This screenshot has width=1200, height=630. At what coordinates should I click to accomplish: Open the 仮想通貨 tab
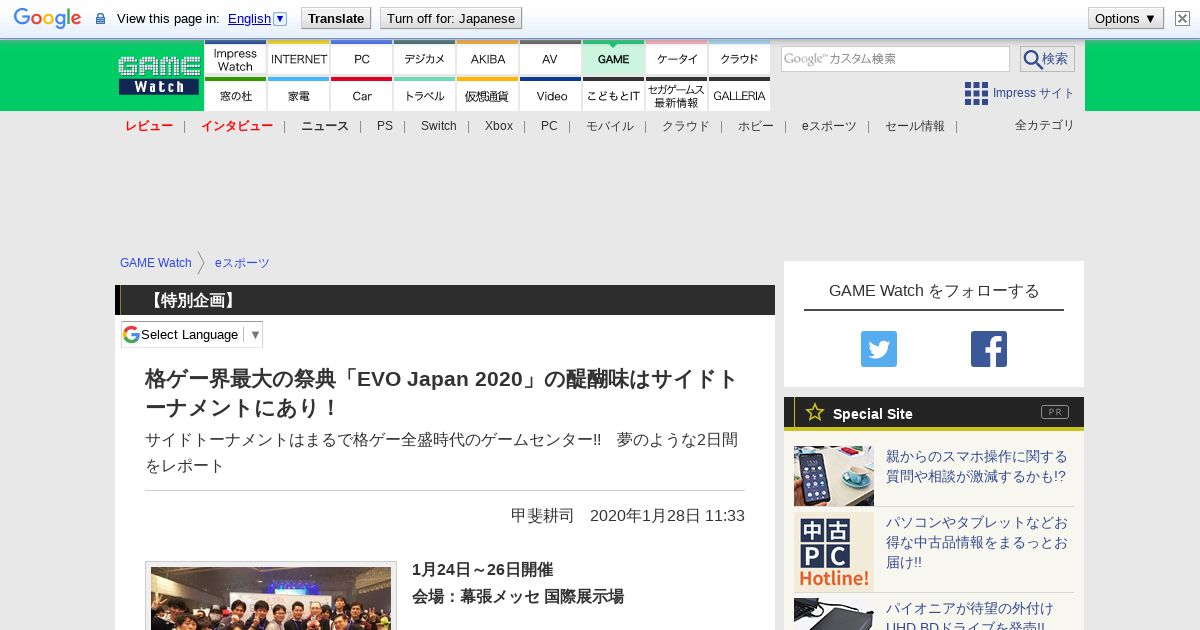pos(487,95)
